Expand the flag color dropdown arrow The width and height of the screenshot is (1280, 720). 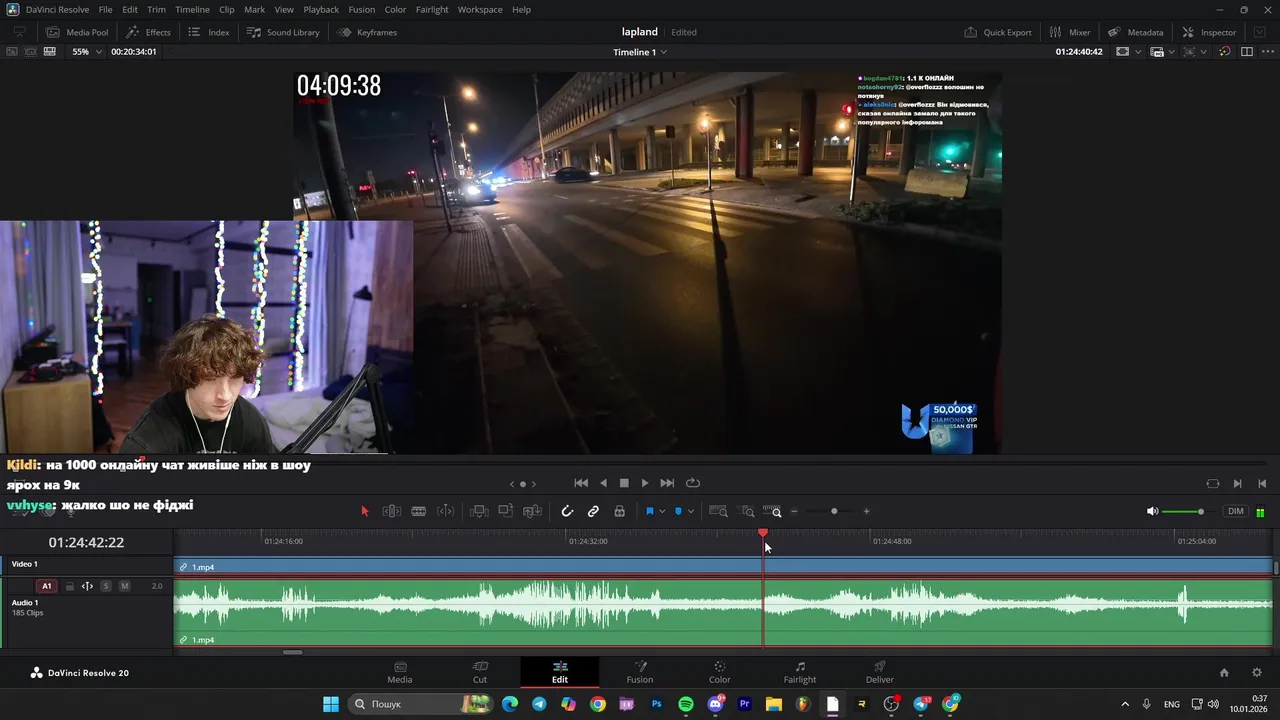(x=662, y=512)
